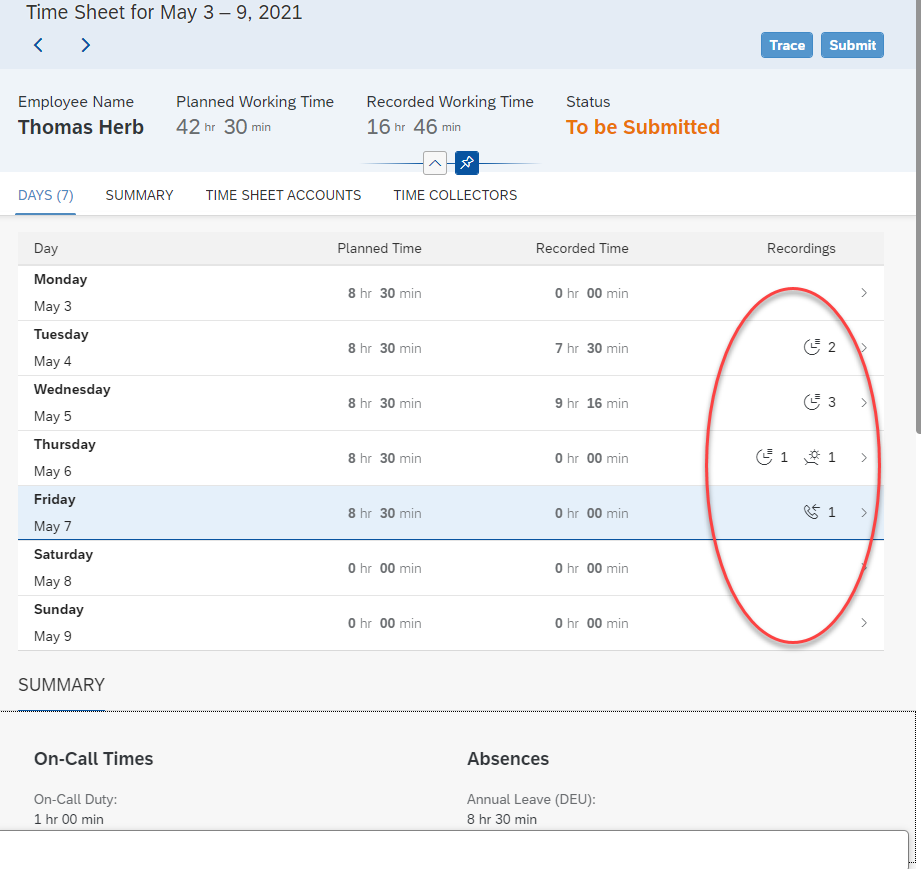Open the DAYS (7) tab

46,196
